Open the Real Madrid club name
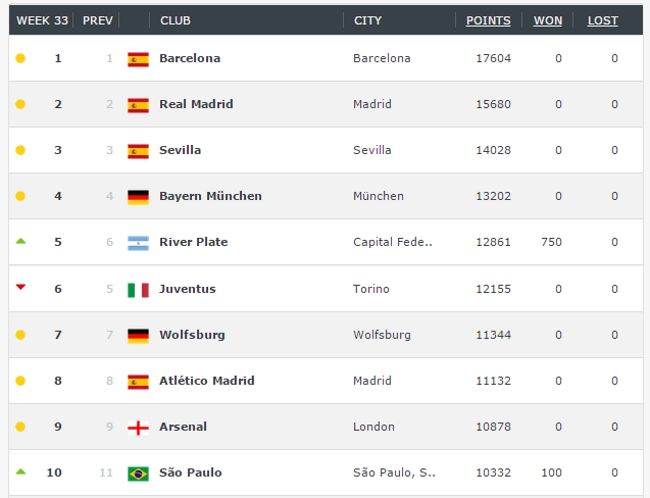The width and height of the screenshot is (650, 498). tap(196, 104)
